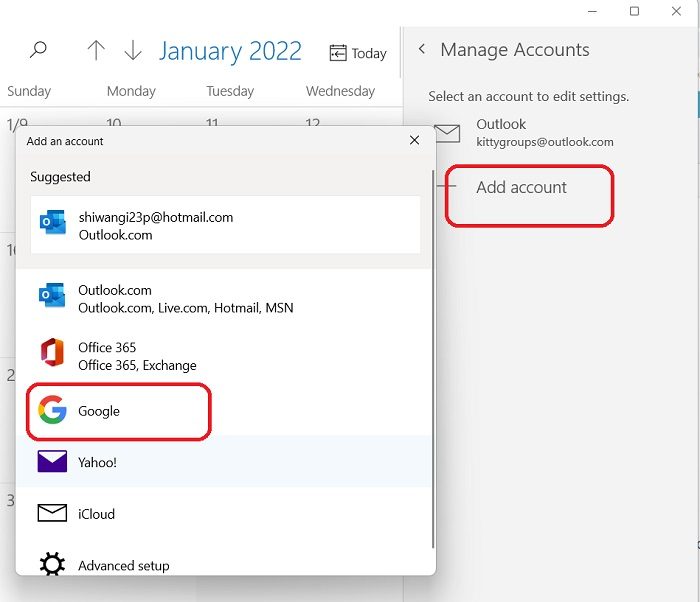Click Add account in Manage Accounts
Viewport: 700px width, 602px height.
[x=521, y=187]
